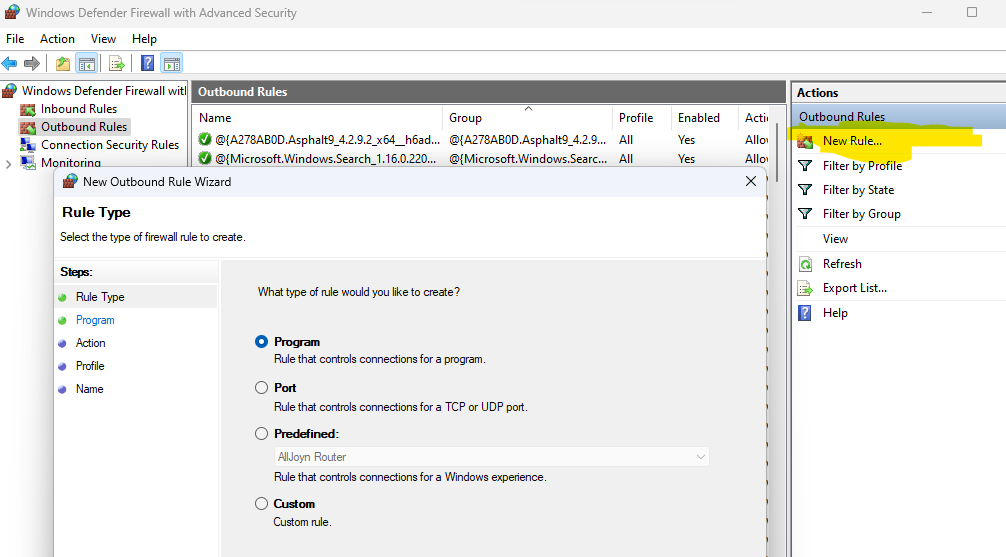Viewport: 1006px width, 557px height.
Task: Click the Help icon in Actions pane
Action: coord(805,313)
